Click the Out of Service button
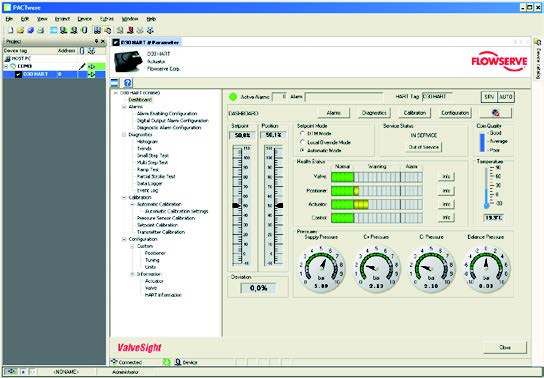The image size is (544, 378). pos(424,147)
